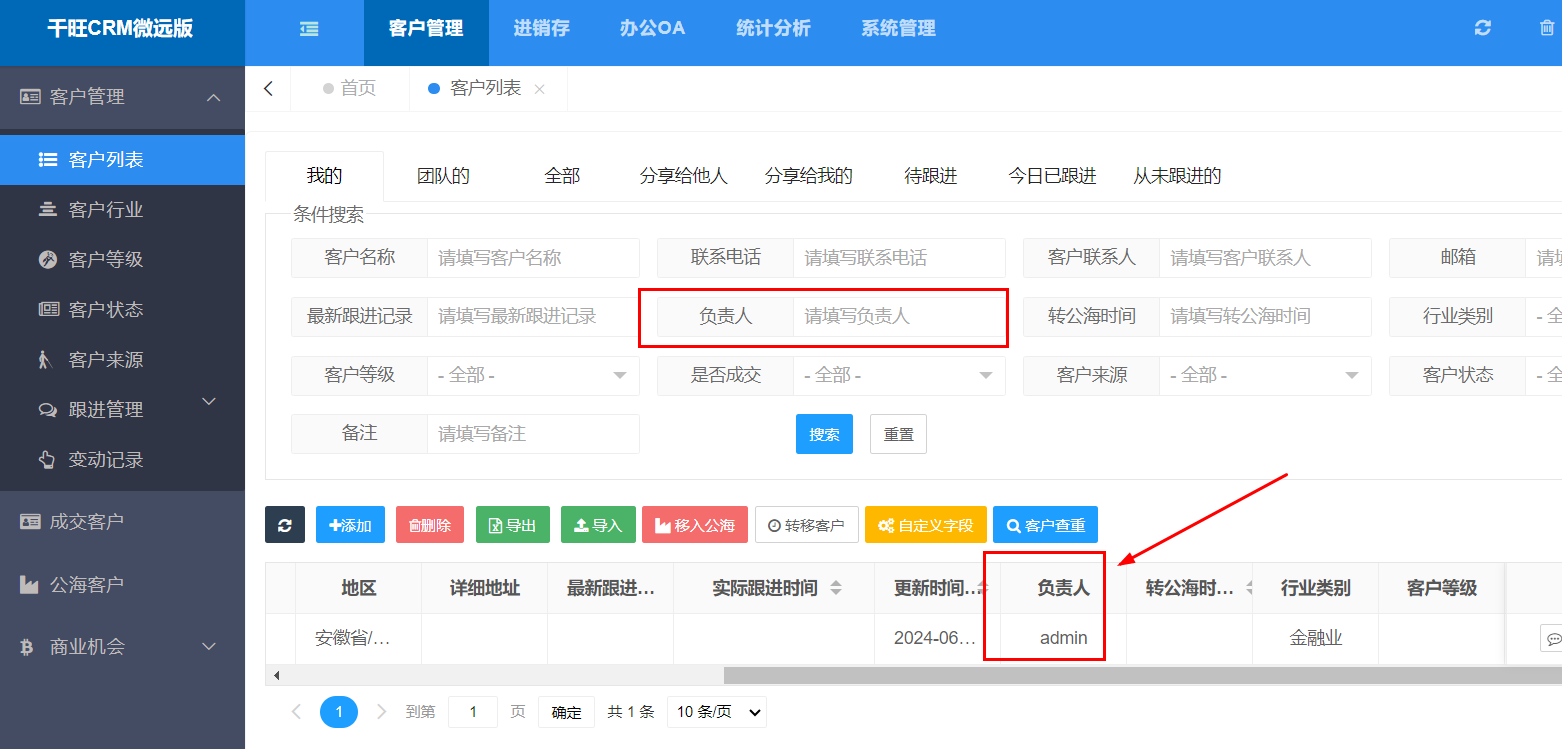Select the 待跟进 filter tab

[931, 176]
